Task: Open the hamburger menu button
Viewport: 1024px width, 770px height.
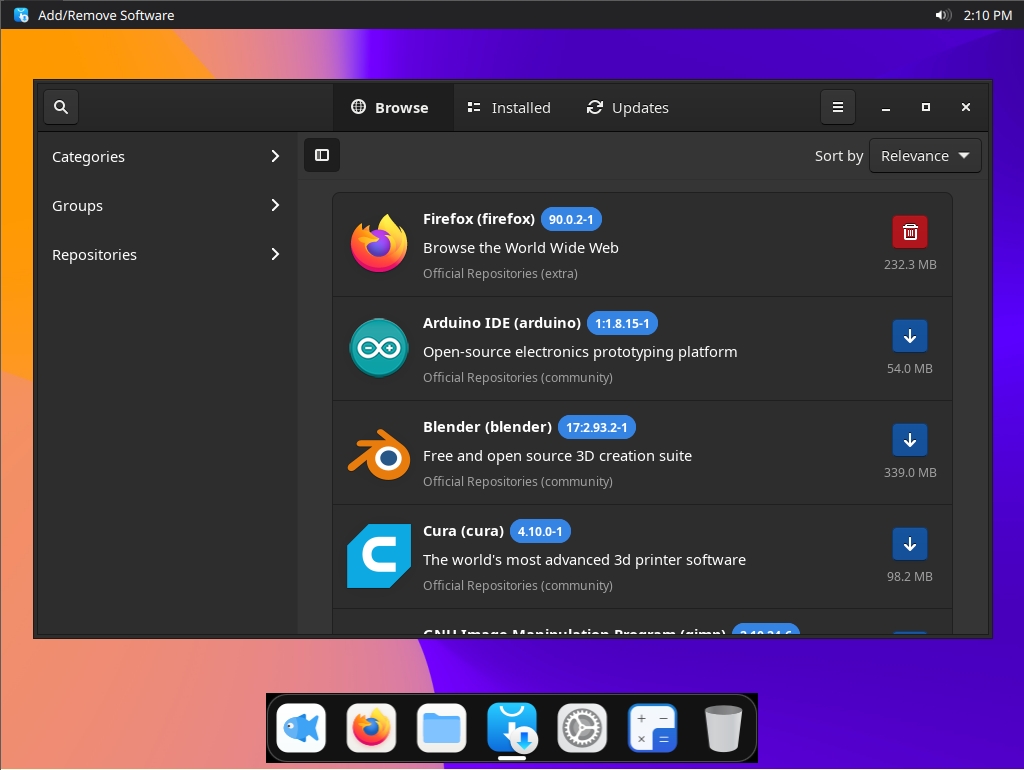Action: (838, 107)
